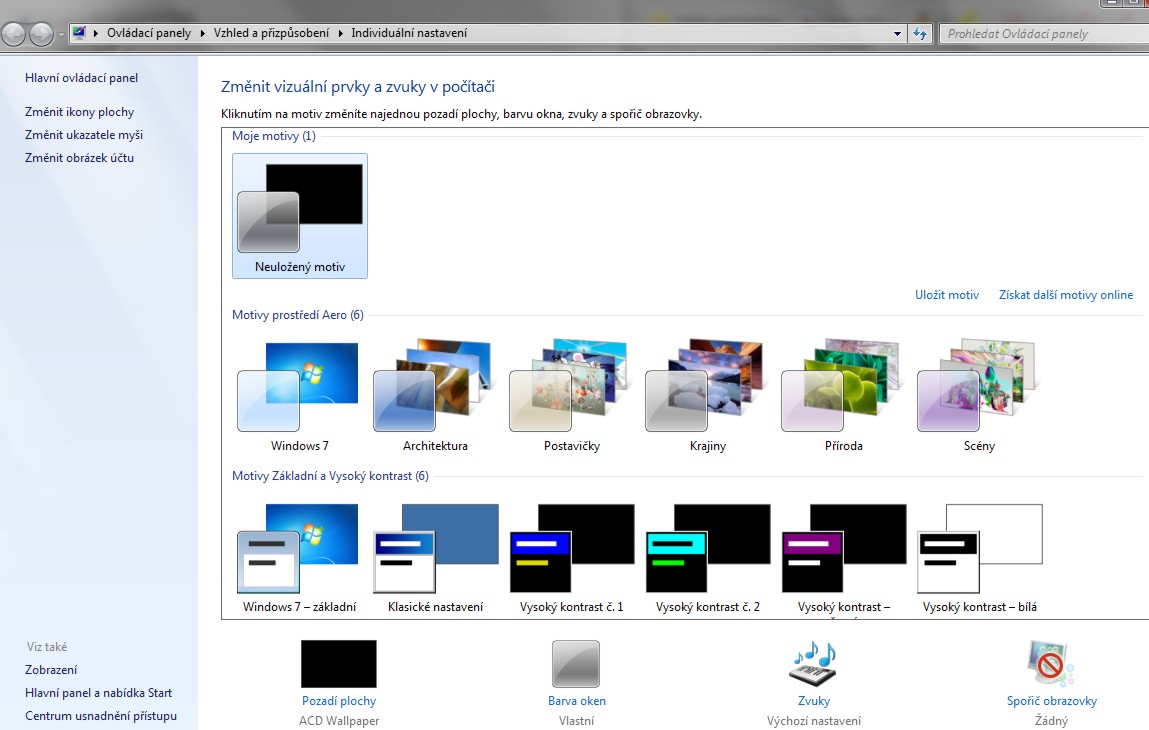Open Změnit ikony plochy
Viewport: 1149px width, 730px height.
79,111
